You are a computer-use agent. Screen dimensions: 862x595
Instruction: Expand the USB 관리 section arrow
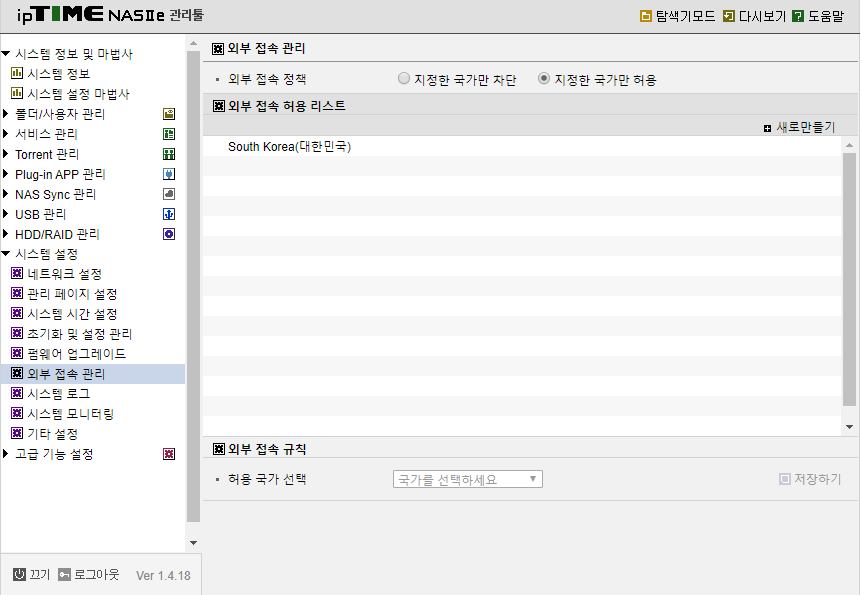[5, 214]
